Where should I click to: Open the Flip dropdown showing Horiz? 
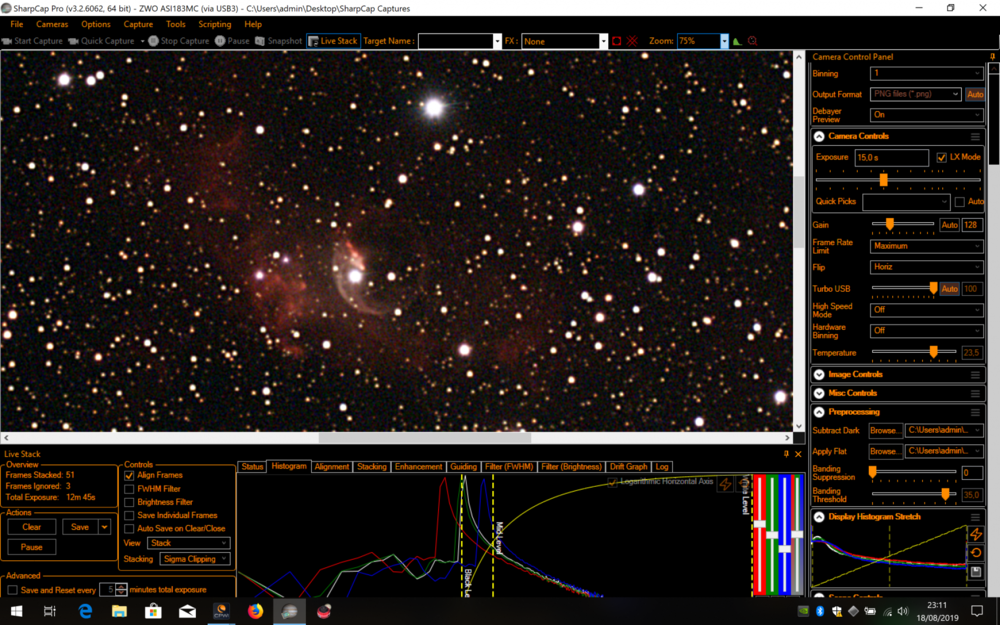tap(926, 267)
